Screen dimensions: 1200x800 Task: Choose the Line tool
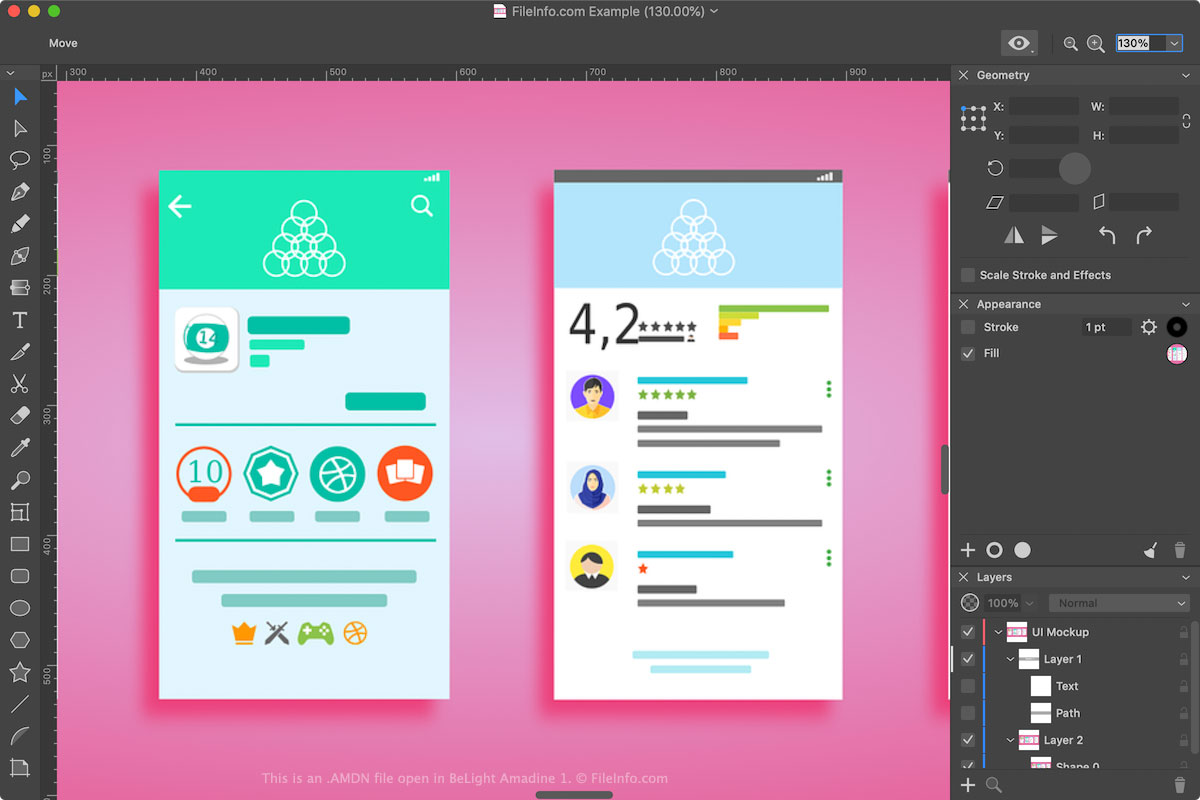pyautogui.click(x=20, y=704)
